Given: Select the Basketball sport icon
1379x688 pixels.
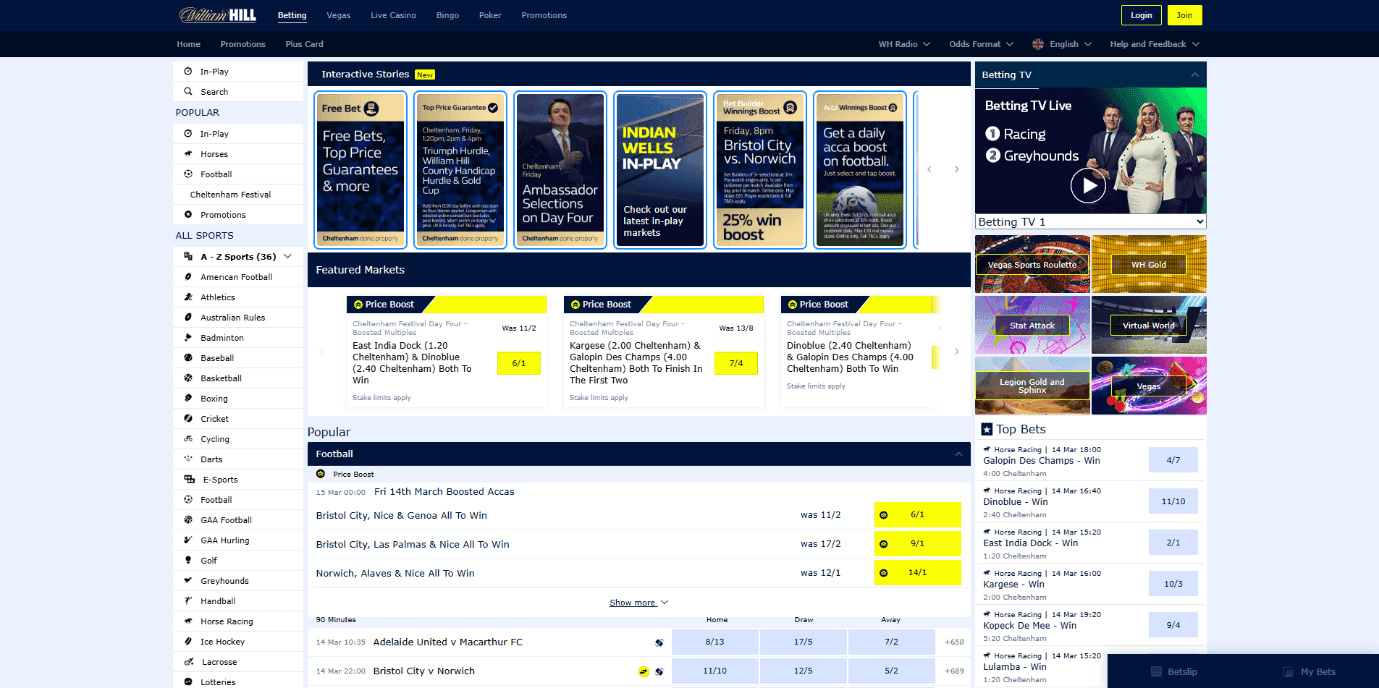Looking at the screenshot, I should pos(190,378).
